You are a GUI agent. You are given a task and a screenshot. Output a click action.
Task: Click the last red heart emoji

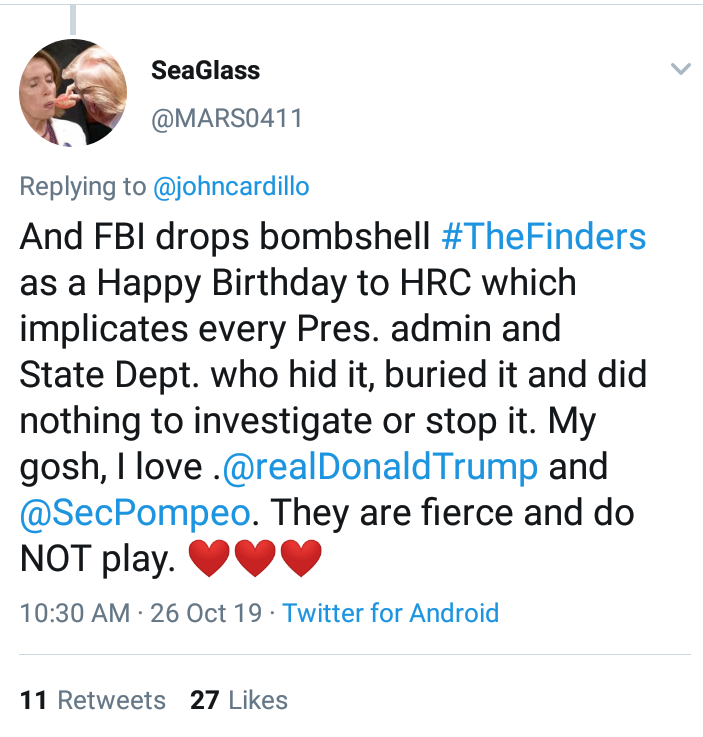[301, 558]
